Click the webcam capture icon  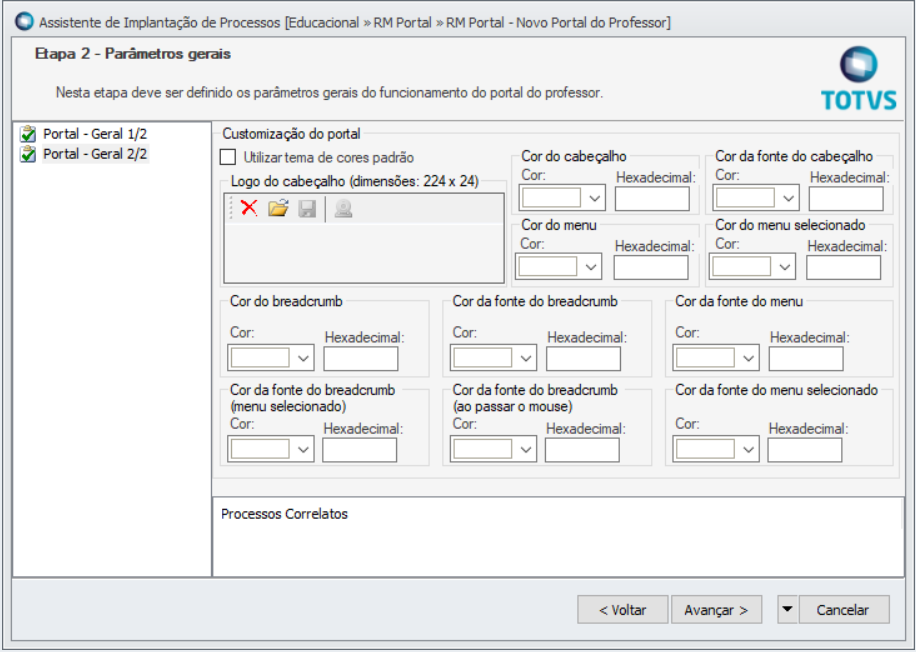click(343, 208)
